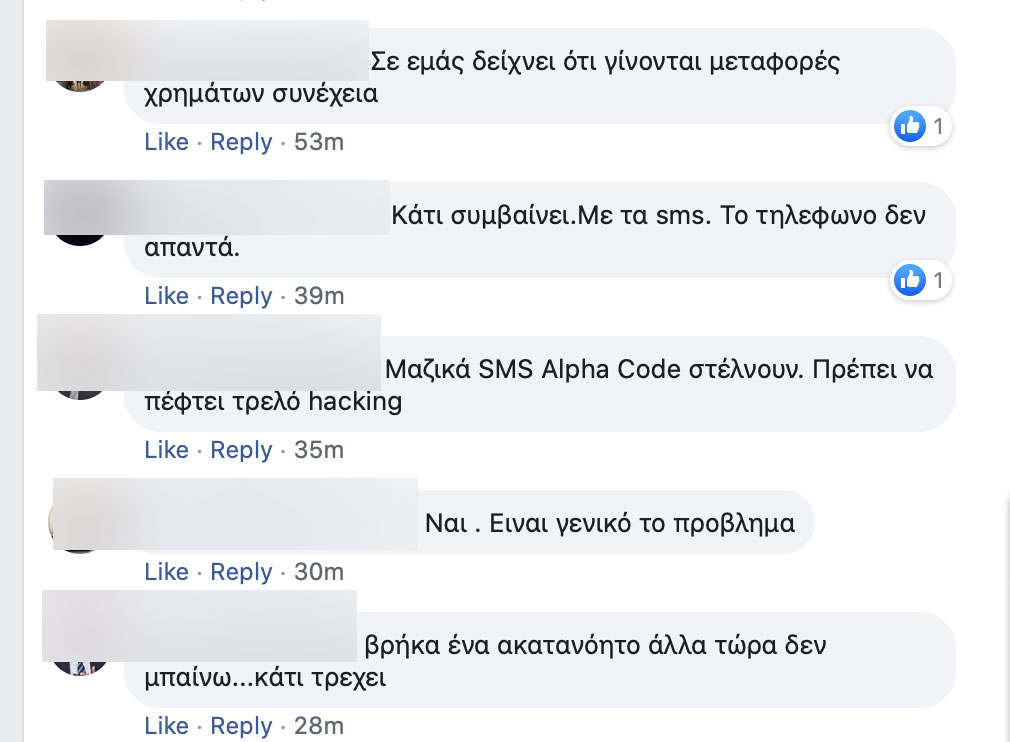Open the 39m timestamp link
The image size is (1010, 742).
(319, 296)
